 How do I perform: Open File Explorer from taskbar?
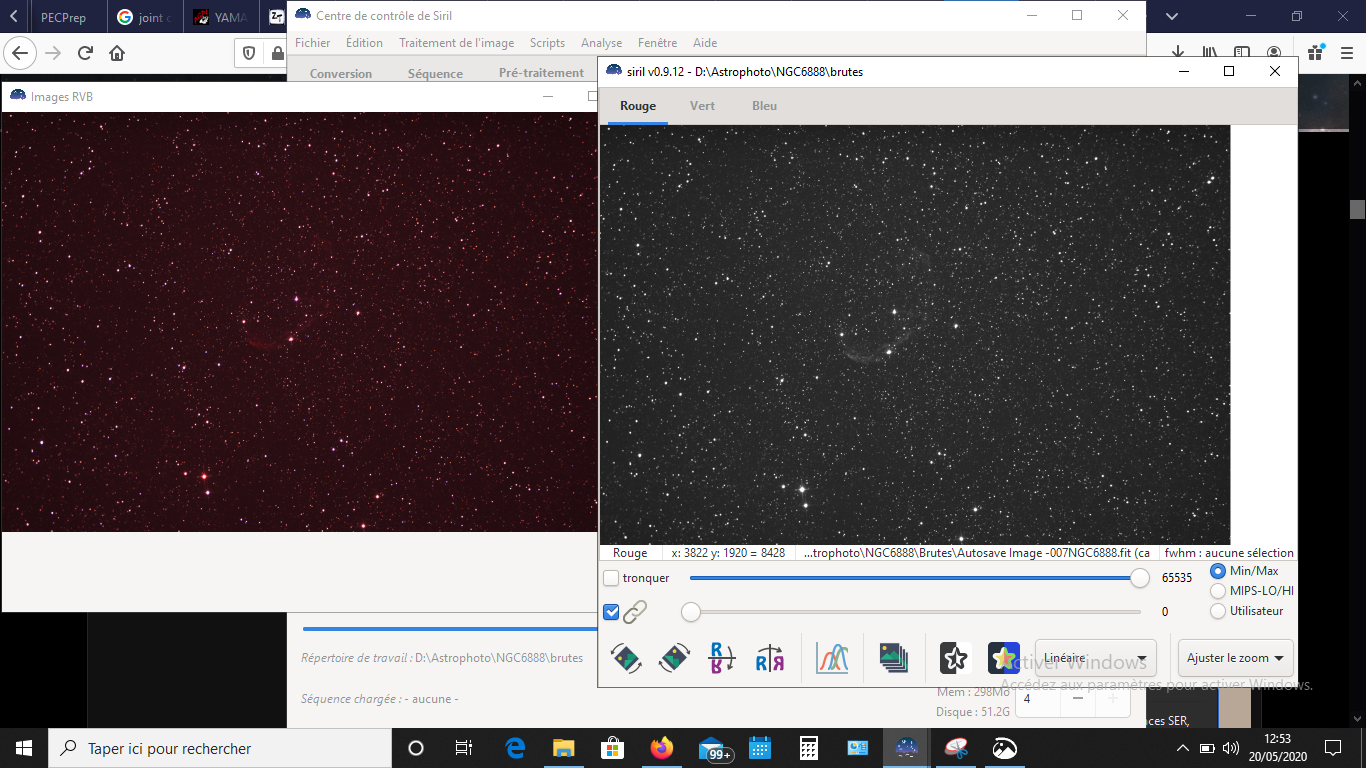click(563, 748)
